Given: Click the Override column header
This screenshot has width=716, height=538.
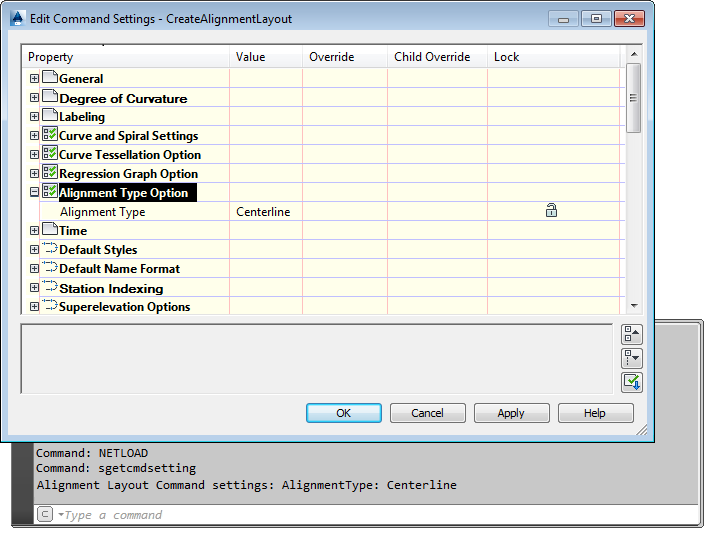Looking at the screenshot, I should click(x=345, y=57).
